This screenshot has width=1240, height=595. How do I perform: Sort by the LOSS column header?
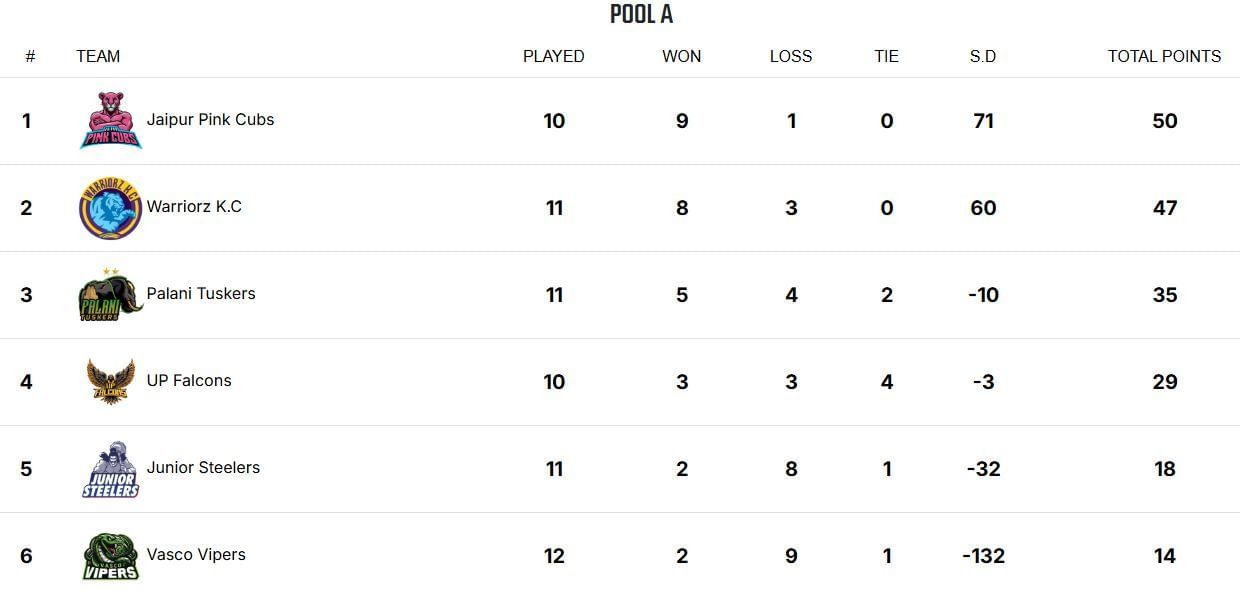coord(790,57)
